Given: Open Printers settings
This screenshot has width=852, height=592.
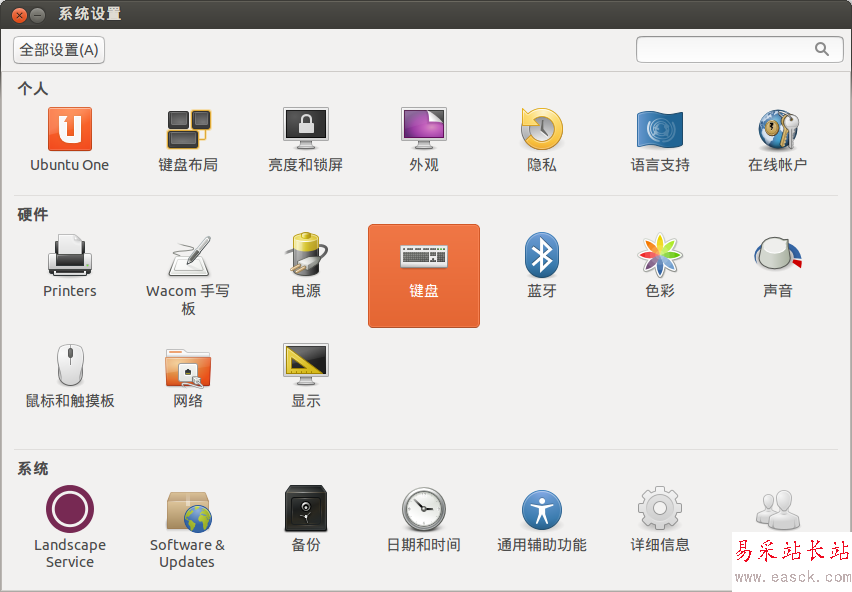Looking at the screenshot, I should pos(70,266).
